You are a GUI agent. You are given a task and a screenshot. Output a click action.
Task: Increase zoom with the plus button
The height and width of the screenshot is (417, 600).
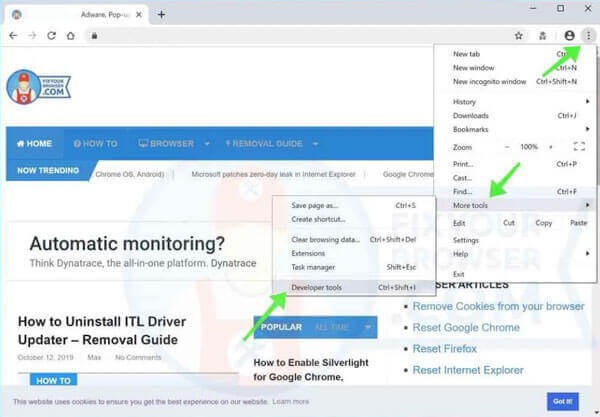pos(551,147)
